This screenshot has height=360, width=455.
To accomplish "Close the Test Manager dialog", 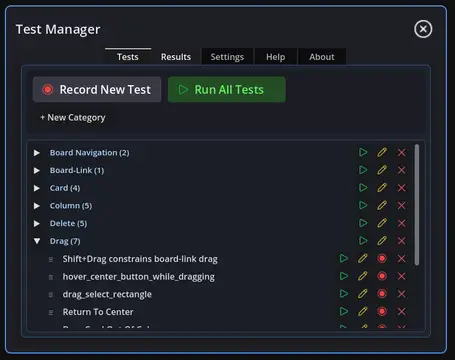I will 423,29.
